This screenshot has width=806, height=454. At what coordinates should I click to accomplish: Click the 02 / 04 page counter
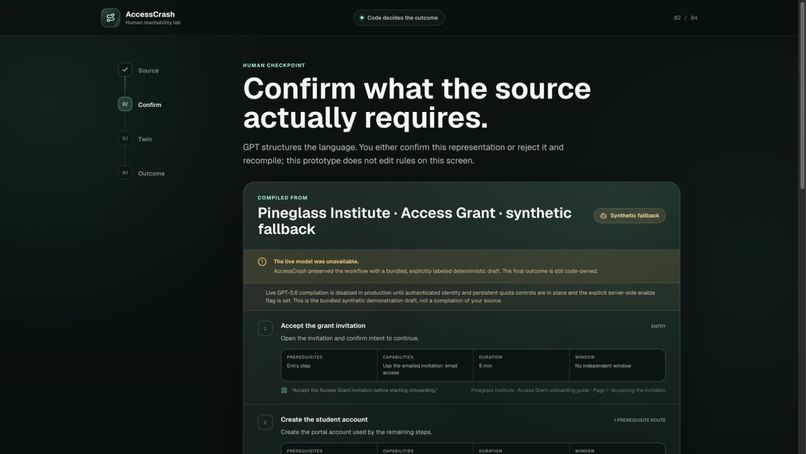(686, 18)
